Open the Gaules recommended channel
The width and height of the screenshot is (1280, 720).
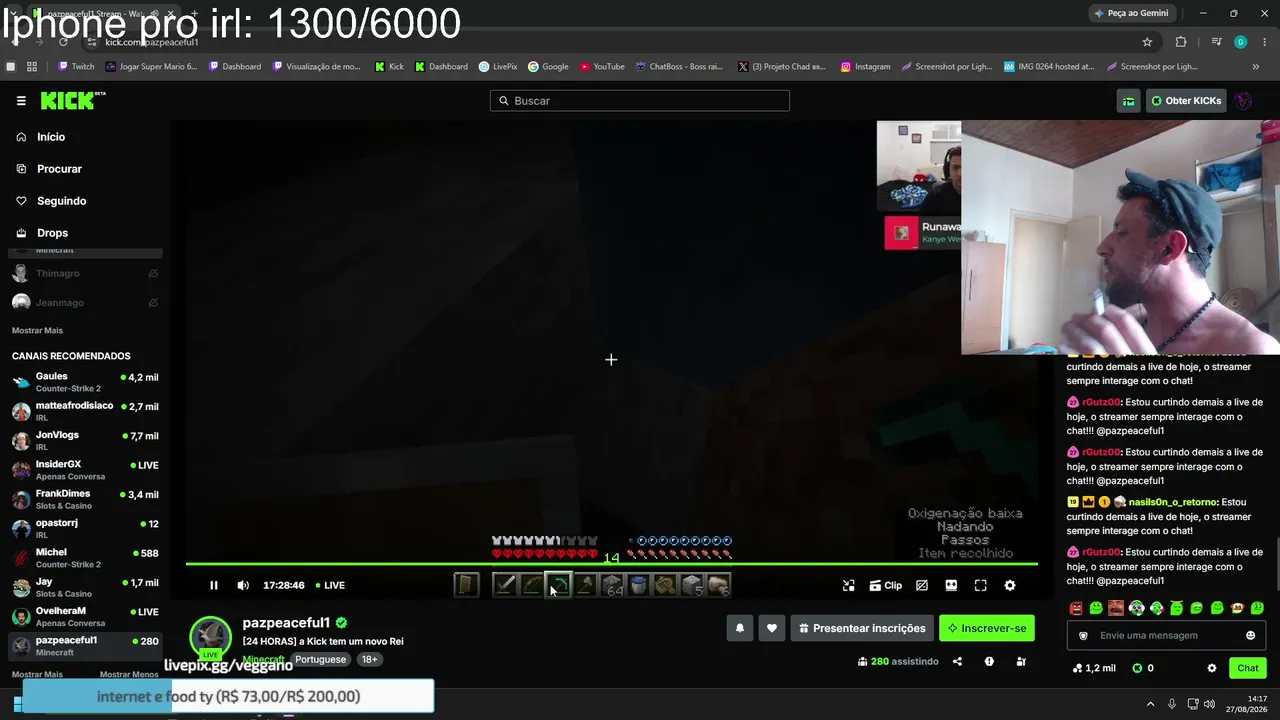point(86,382)
